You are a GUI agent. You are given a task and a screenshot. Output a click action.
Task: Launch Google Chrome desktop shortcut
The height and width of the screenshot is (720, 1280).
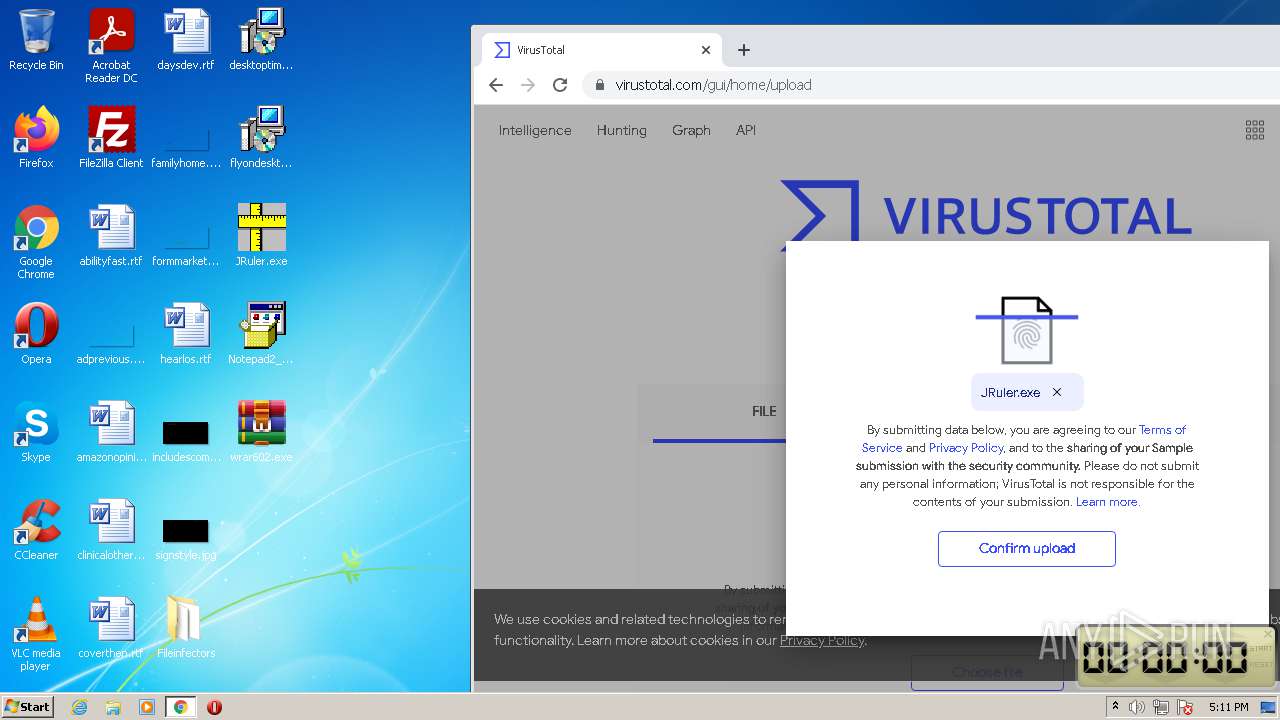point(36,241)
